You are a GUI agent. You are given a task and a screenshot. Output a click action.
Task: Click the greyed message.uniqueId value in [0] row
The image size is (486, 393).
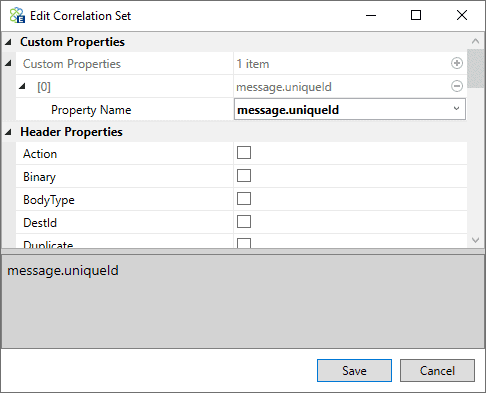pyautogui.click(x=284, y=87)
